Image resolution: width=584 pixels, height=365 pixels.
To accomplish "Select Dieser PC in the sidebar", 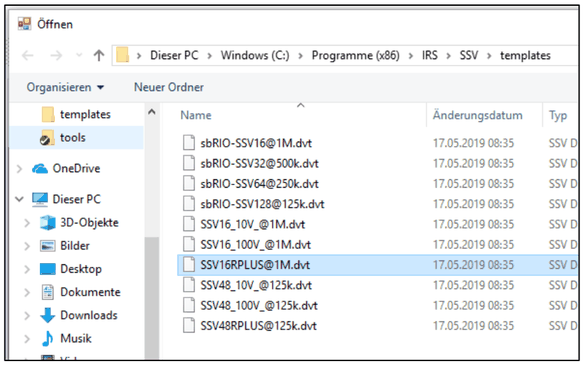I will click(x=77, y=199).
